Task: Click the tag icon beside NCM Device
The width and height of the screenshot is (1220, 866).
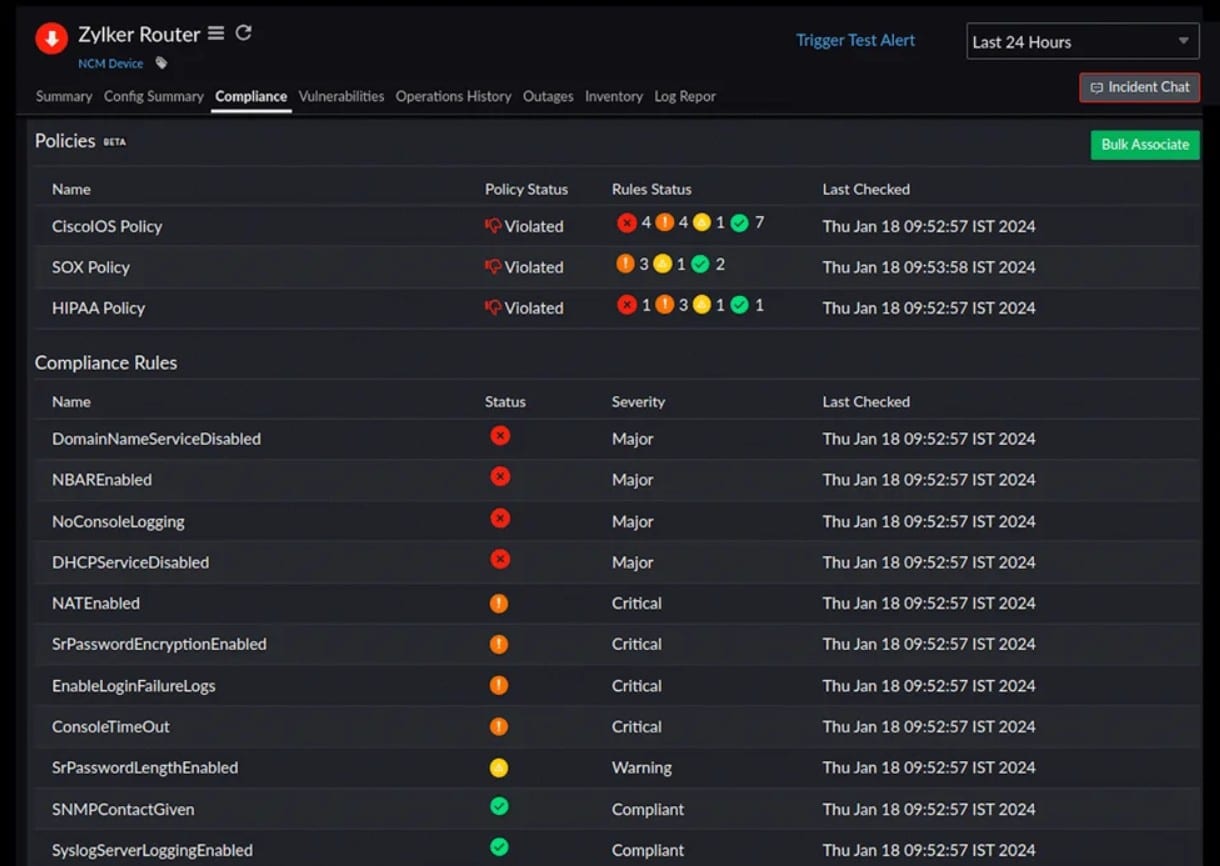Action: pos(161,63)
